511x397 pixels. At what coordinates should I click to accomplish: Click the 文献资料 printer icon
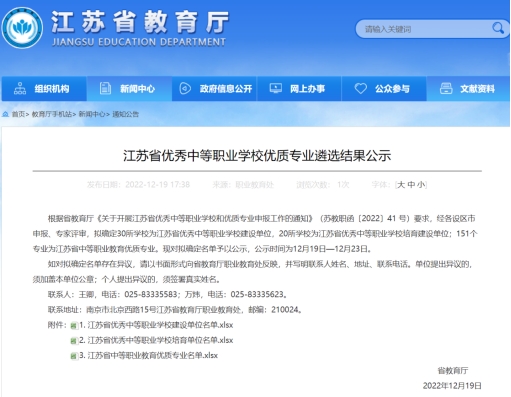point(446,88)
